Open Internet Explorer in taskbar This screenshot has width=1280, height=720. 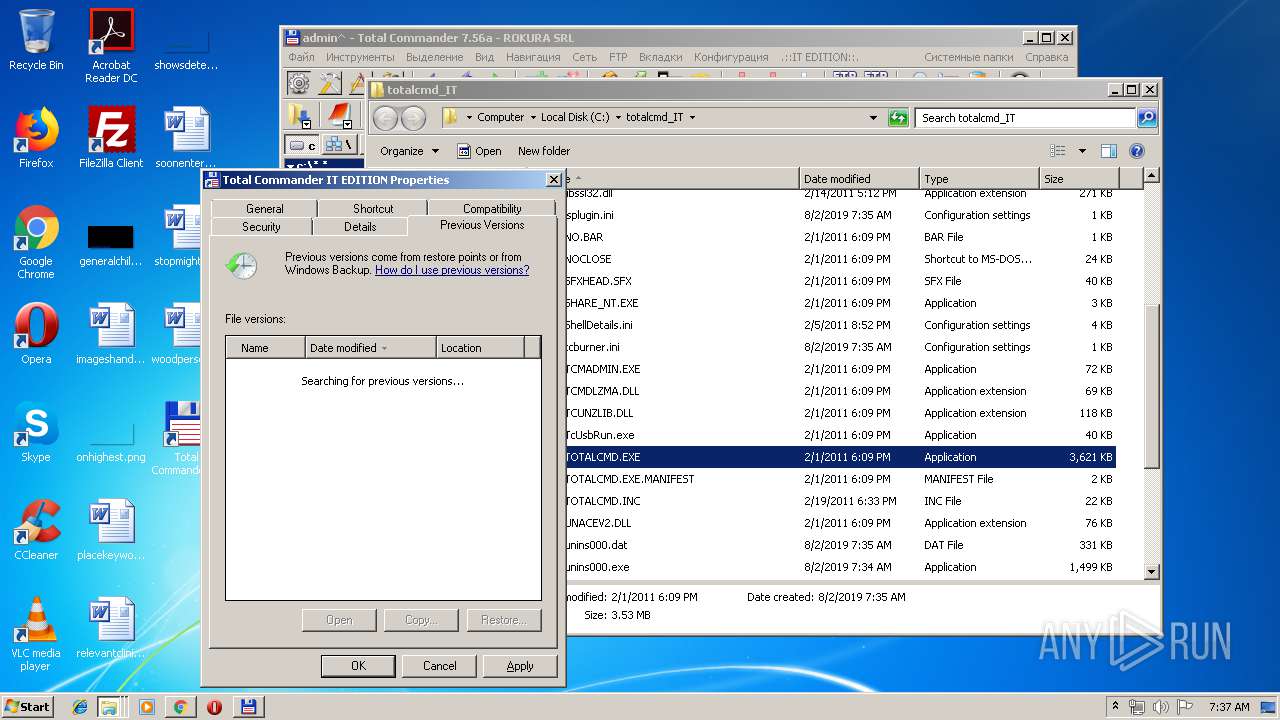tap(80, 707)
